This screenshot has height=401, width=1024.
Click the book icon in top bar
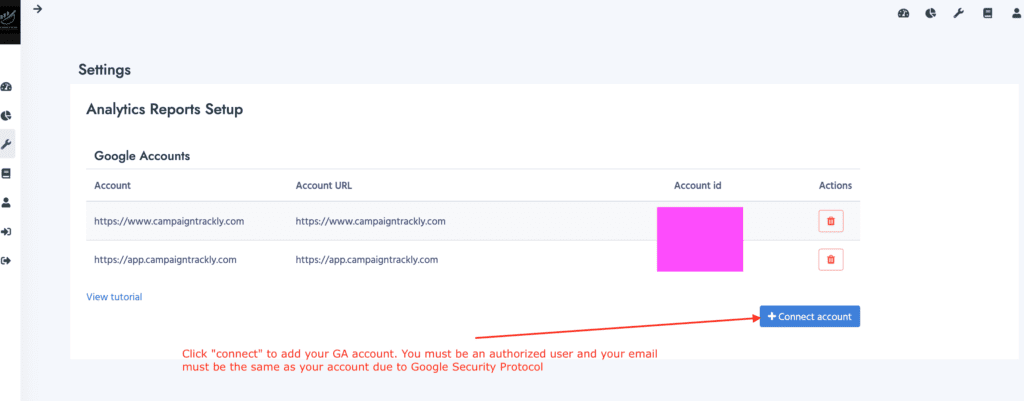click(987, 13)
